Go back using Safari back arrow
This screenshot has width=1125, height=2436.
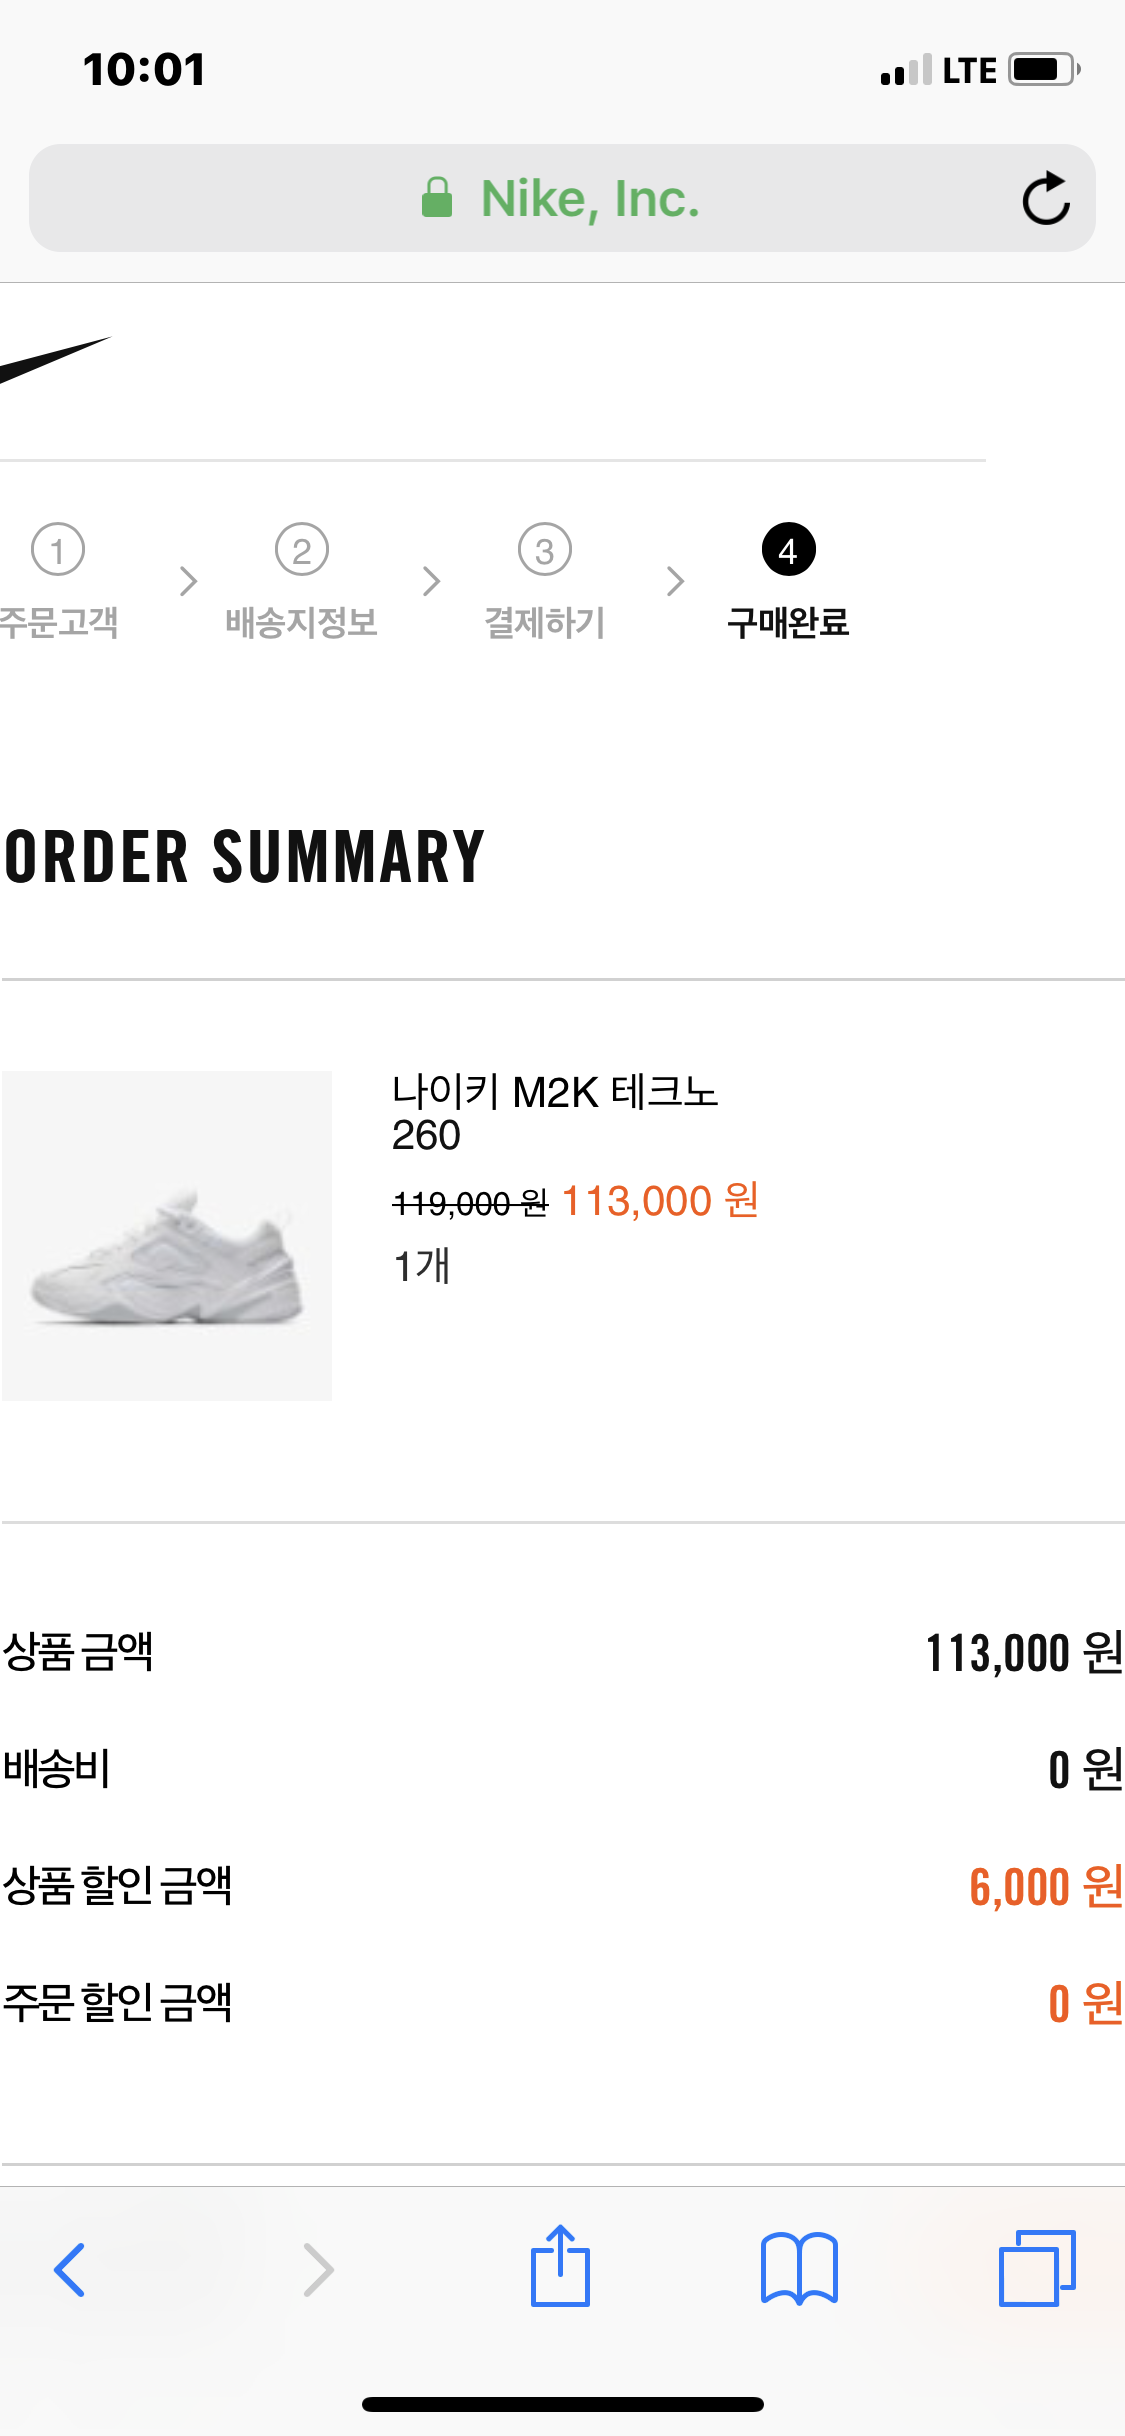pyautogui.click(x=69, y=2269)
